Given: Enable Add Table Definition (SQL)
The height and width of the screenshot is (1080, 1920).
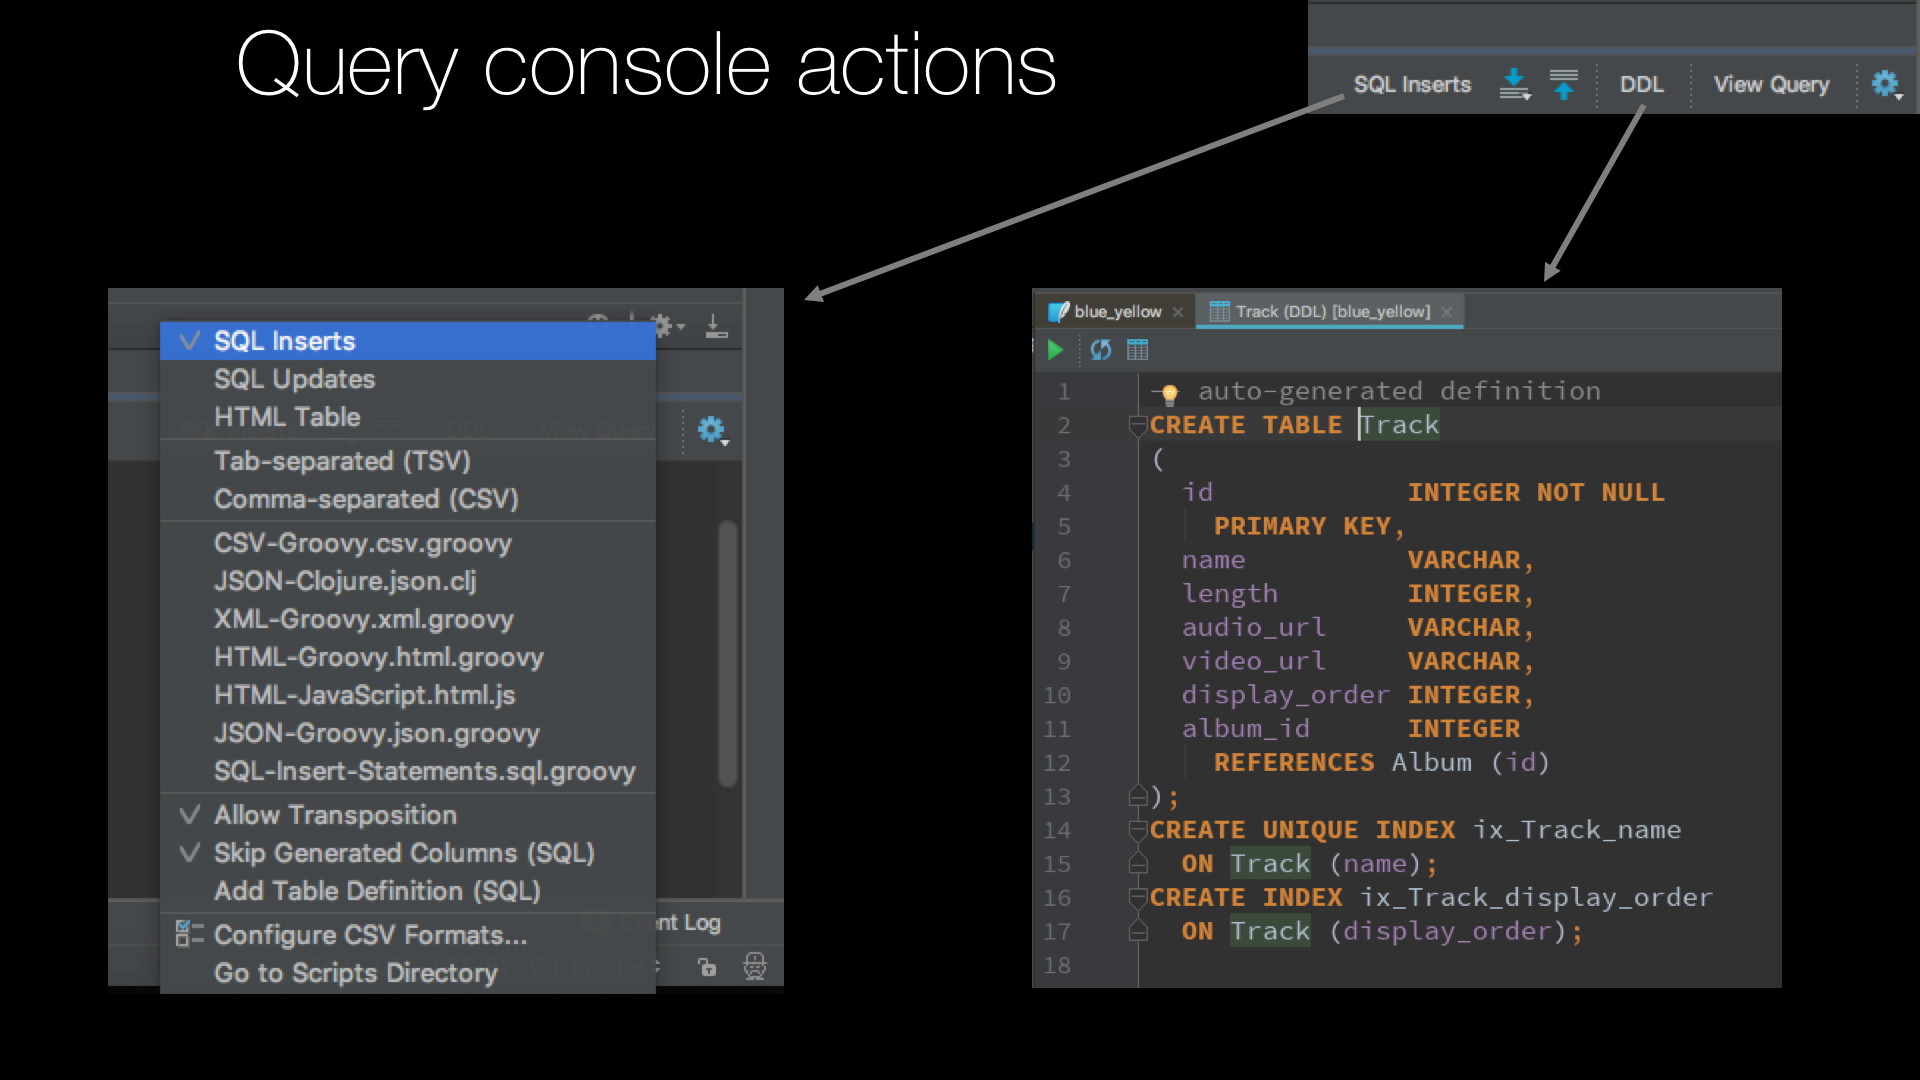Looking at the screenshot, I should 376,891.
